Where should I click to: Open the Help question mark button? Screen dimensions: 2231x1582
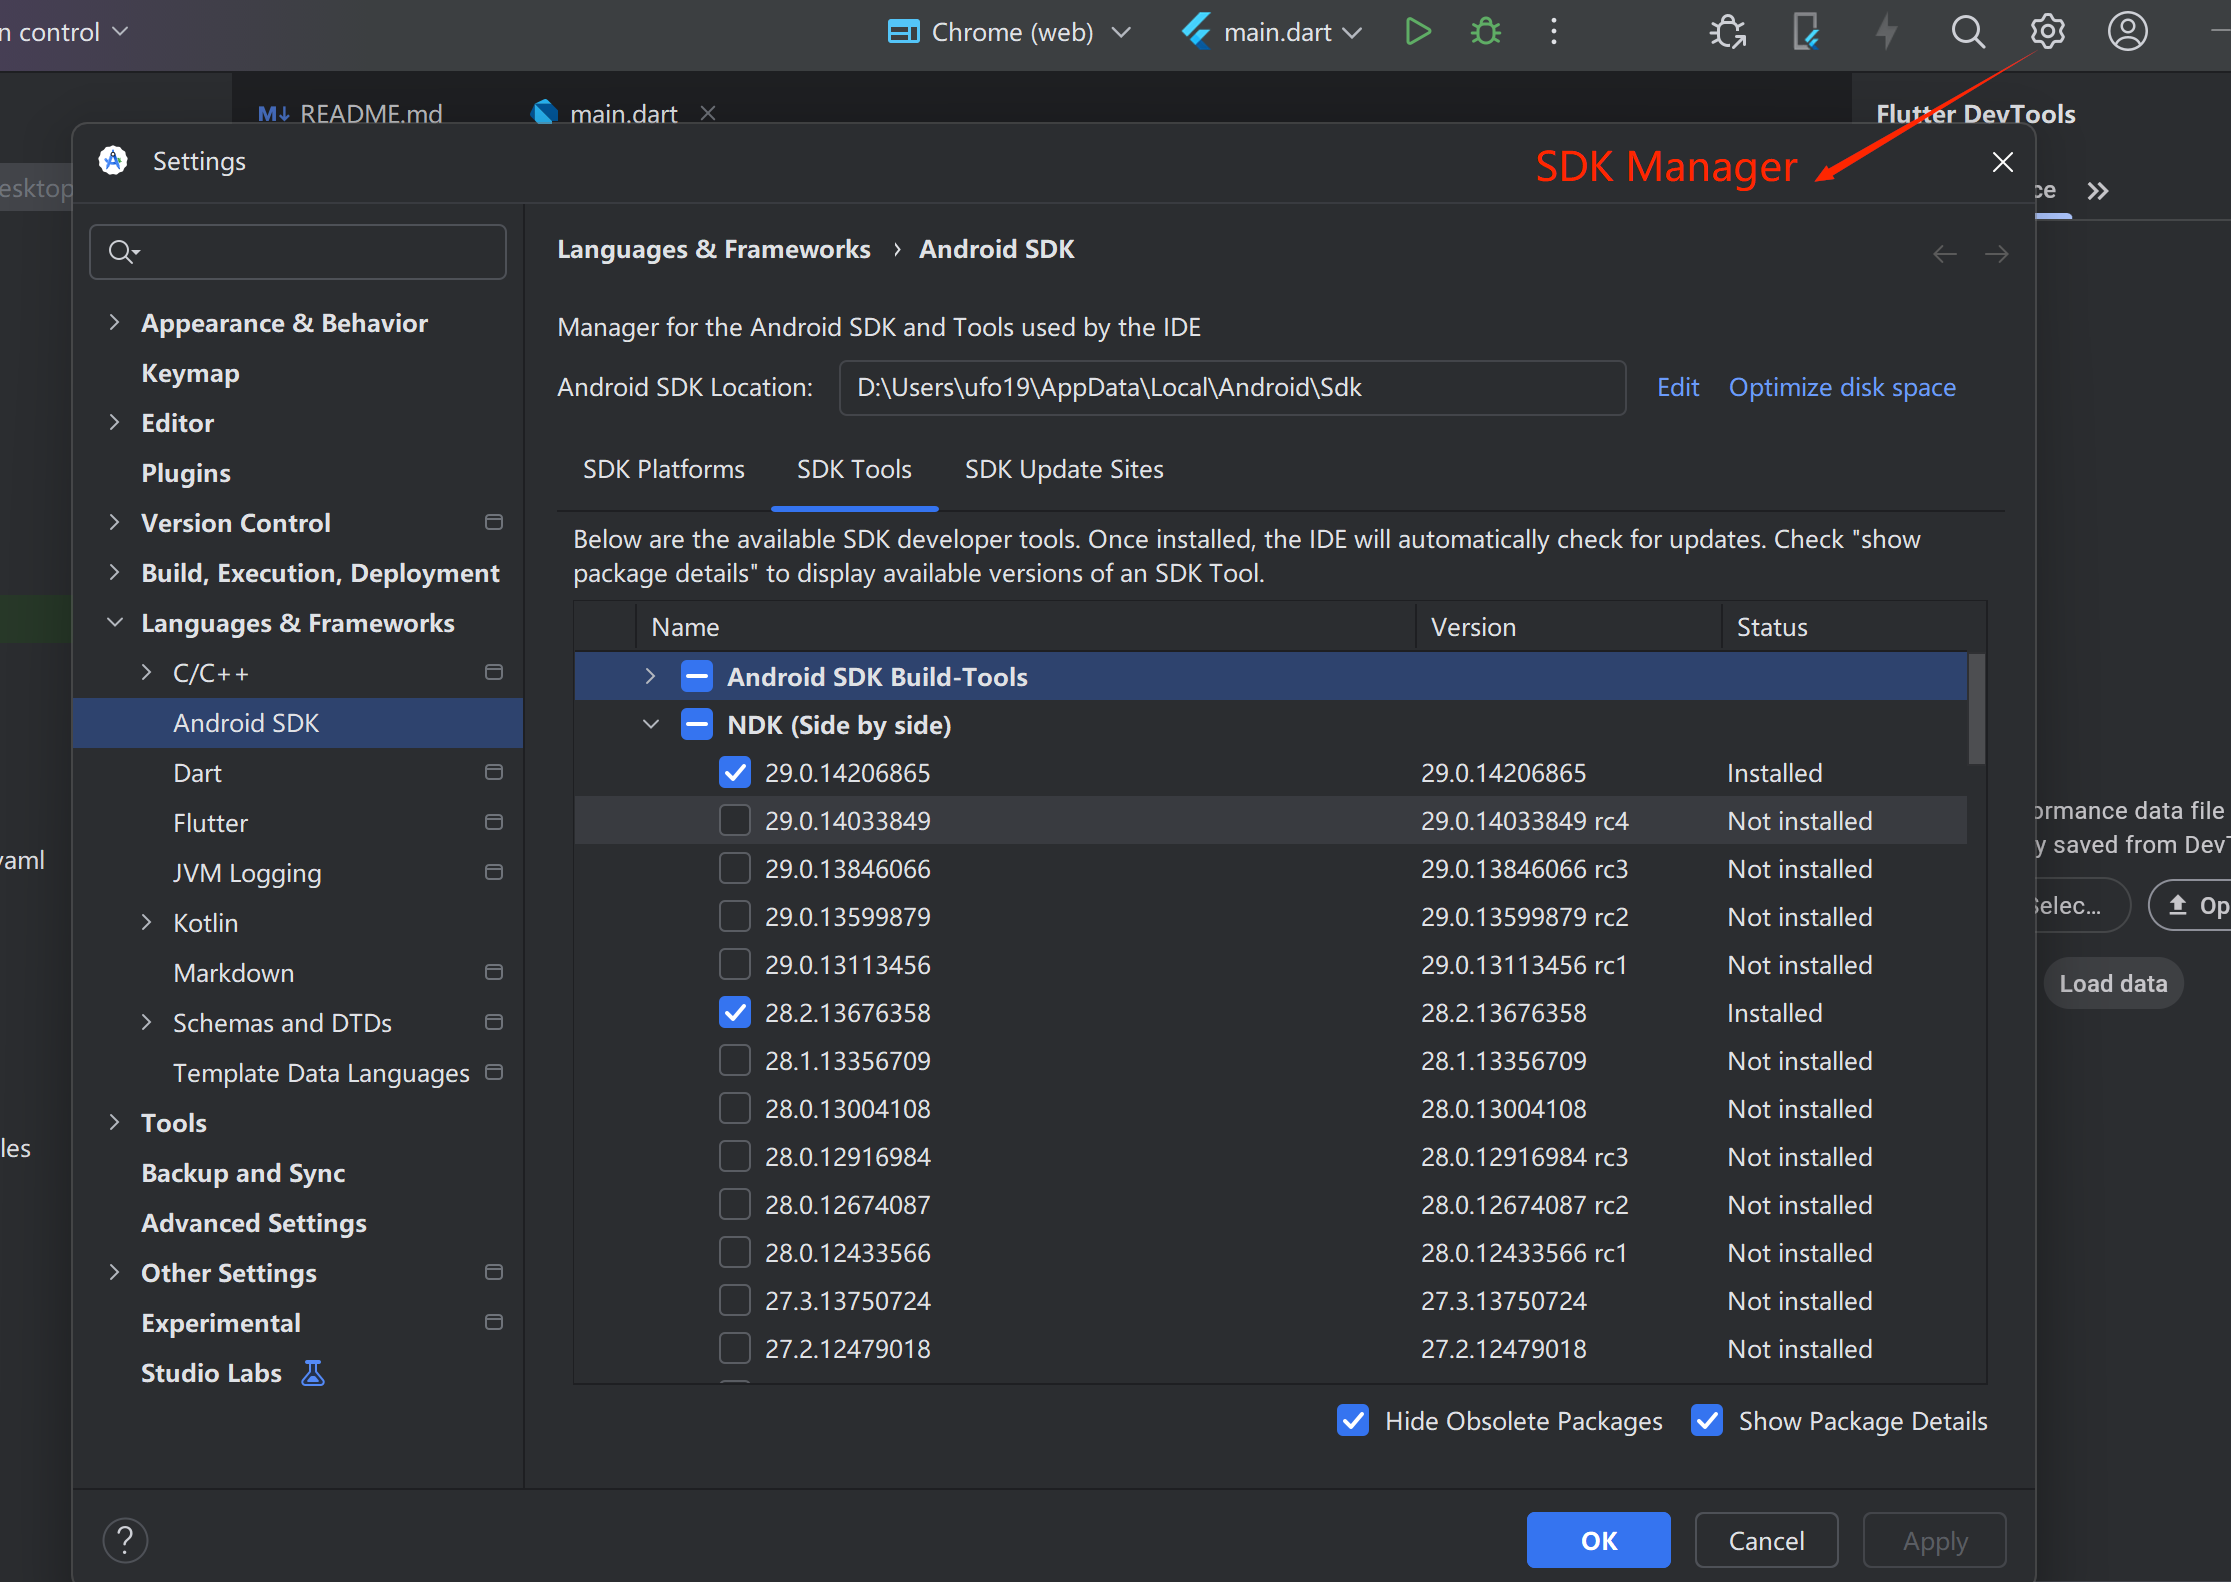tap(125, 1540)
